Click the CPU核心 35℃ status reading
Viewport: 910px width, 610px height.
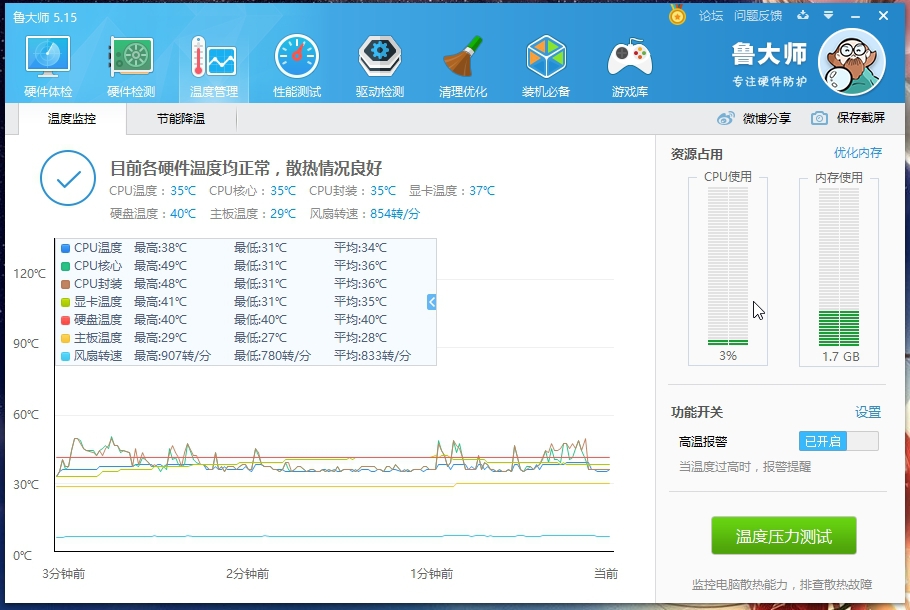point(252,191)
